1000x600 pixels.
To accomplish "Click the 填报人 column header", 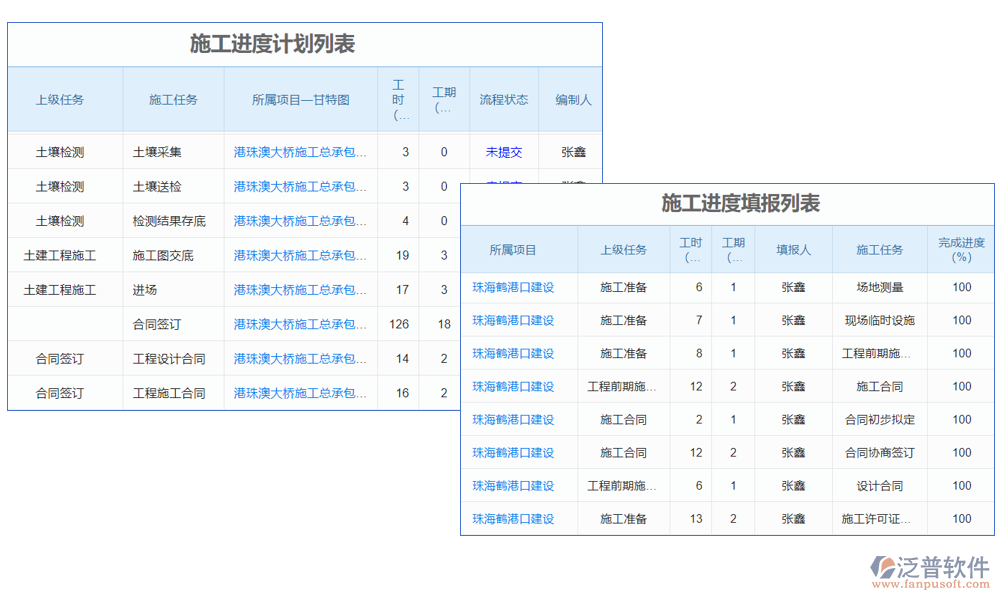I will point(793,249).
